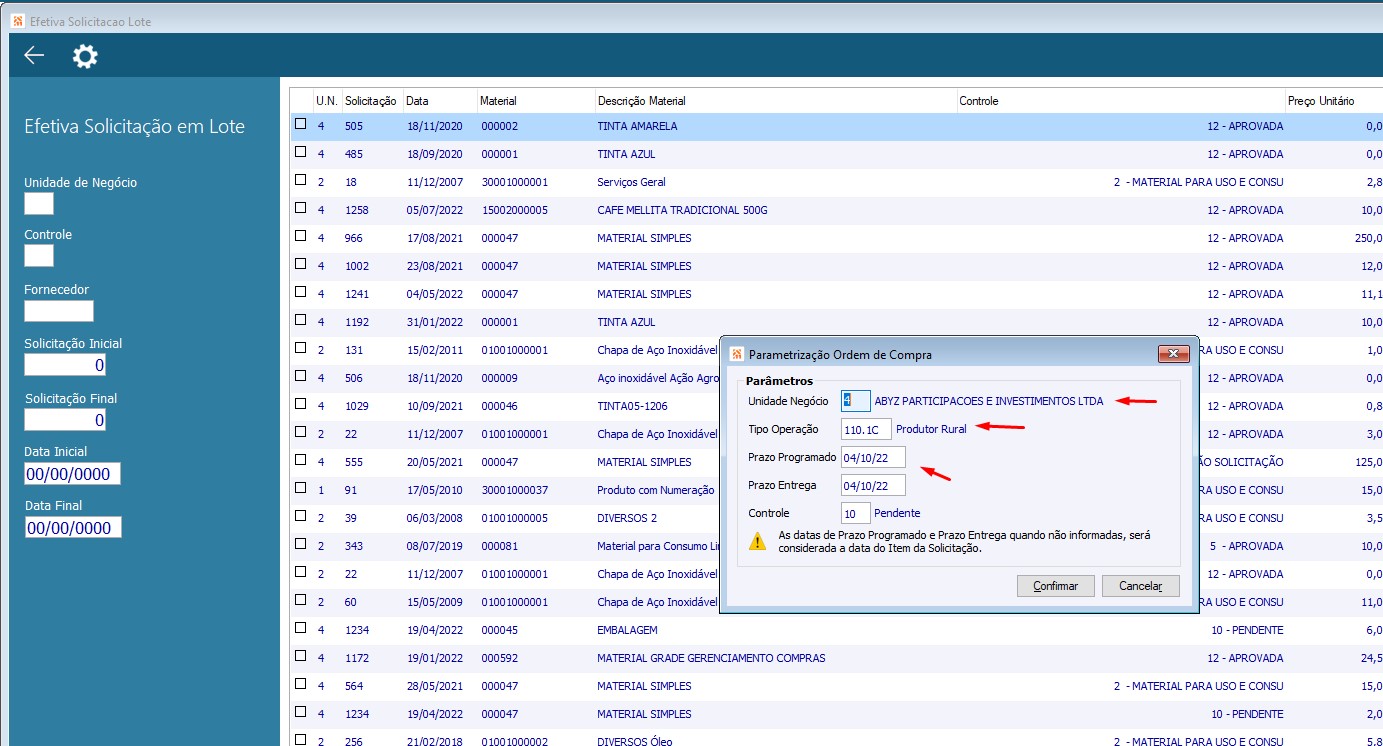This screenshot has height=746, width=1383.
Task: Click the Confirmar button
Action: (x=1055, y=586)
